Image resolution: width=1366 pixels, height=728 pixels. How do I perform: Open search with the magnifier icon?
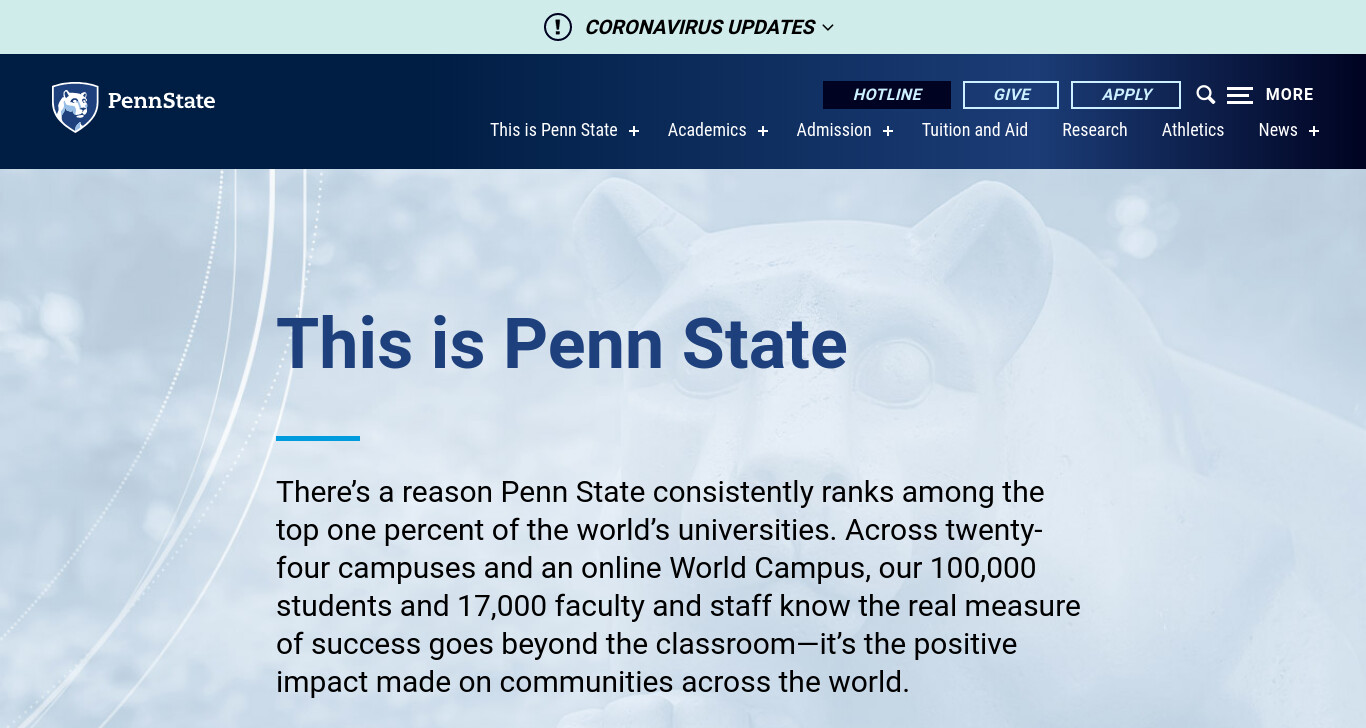pos(1206,95)
